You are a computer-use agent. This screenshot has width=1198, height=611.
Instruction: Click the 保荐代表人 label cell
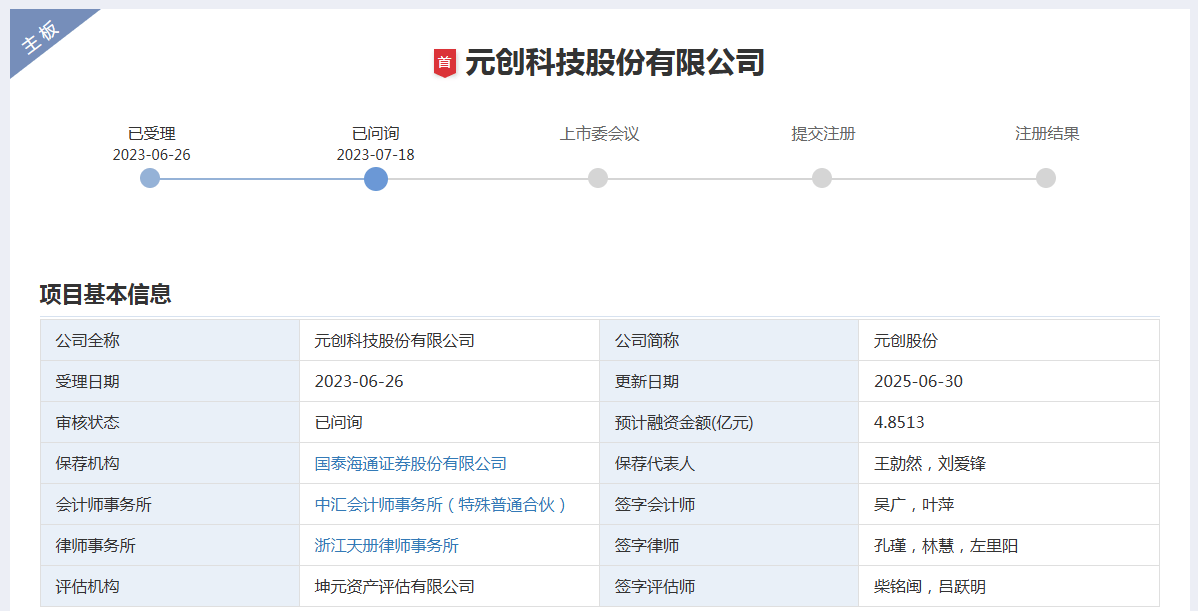pos(729,464)
